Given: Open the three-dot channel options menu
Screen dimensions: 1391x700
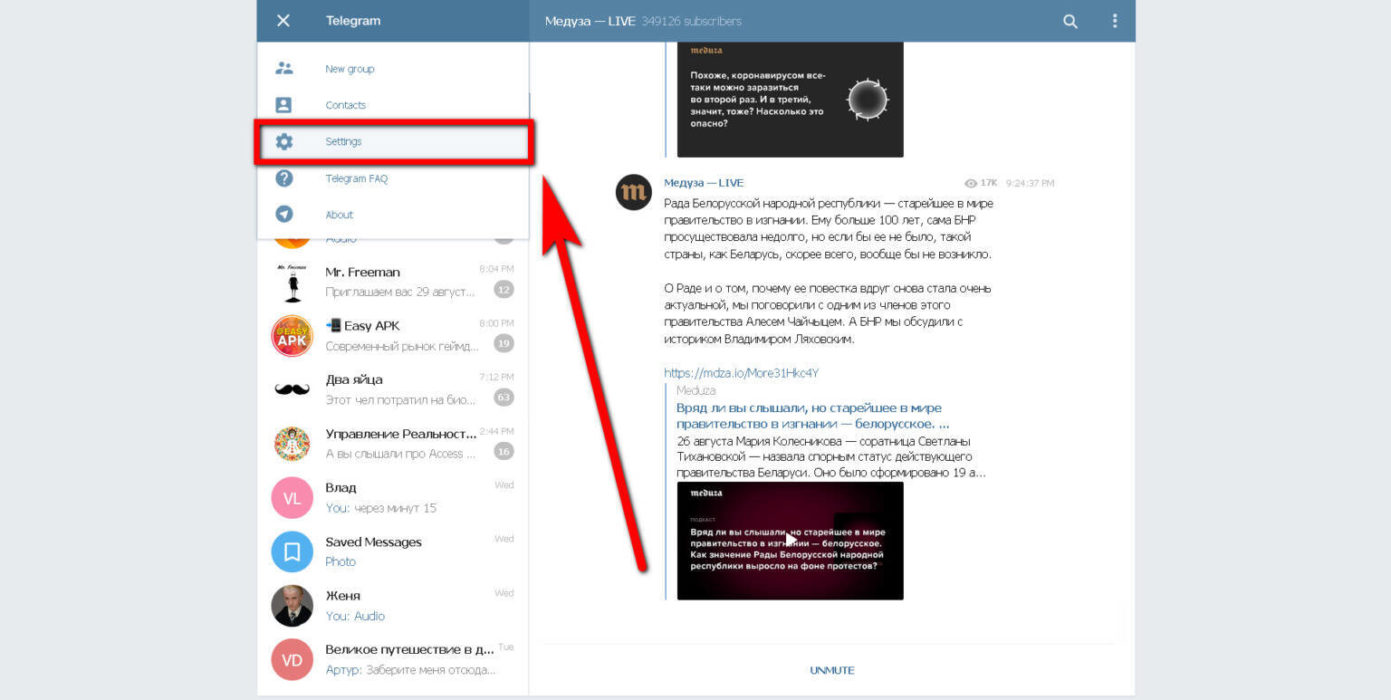Looking at the screenshot, I should [x=1115, y=21].
